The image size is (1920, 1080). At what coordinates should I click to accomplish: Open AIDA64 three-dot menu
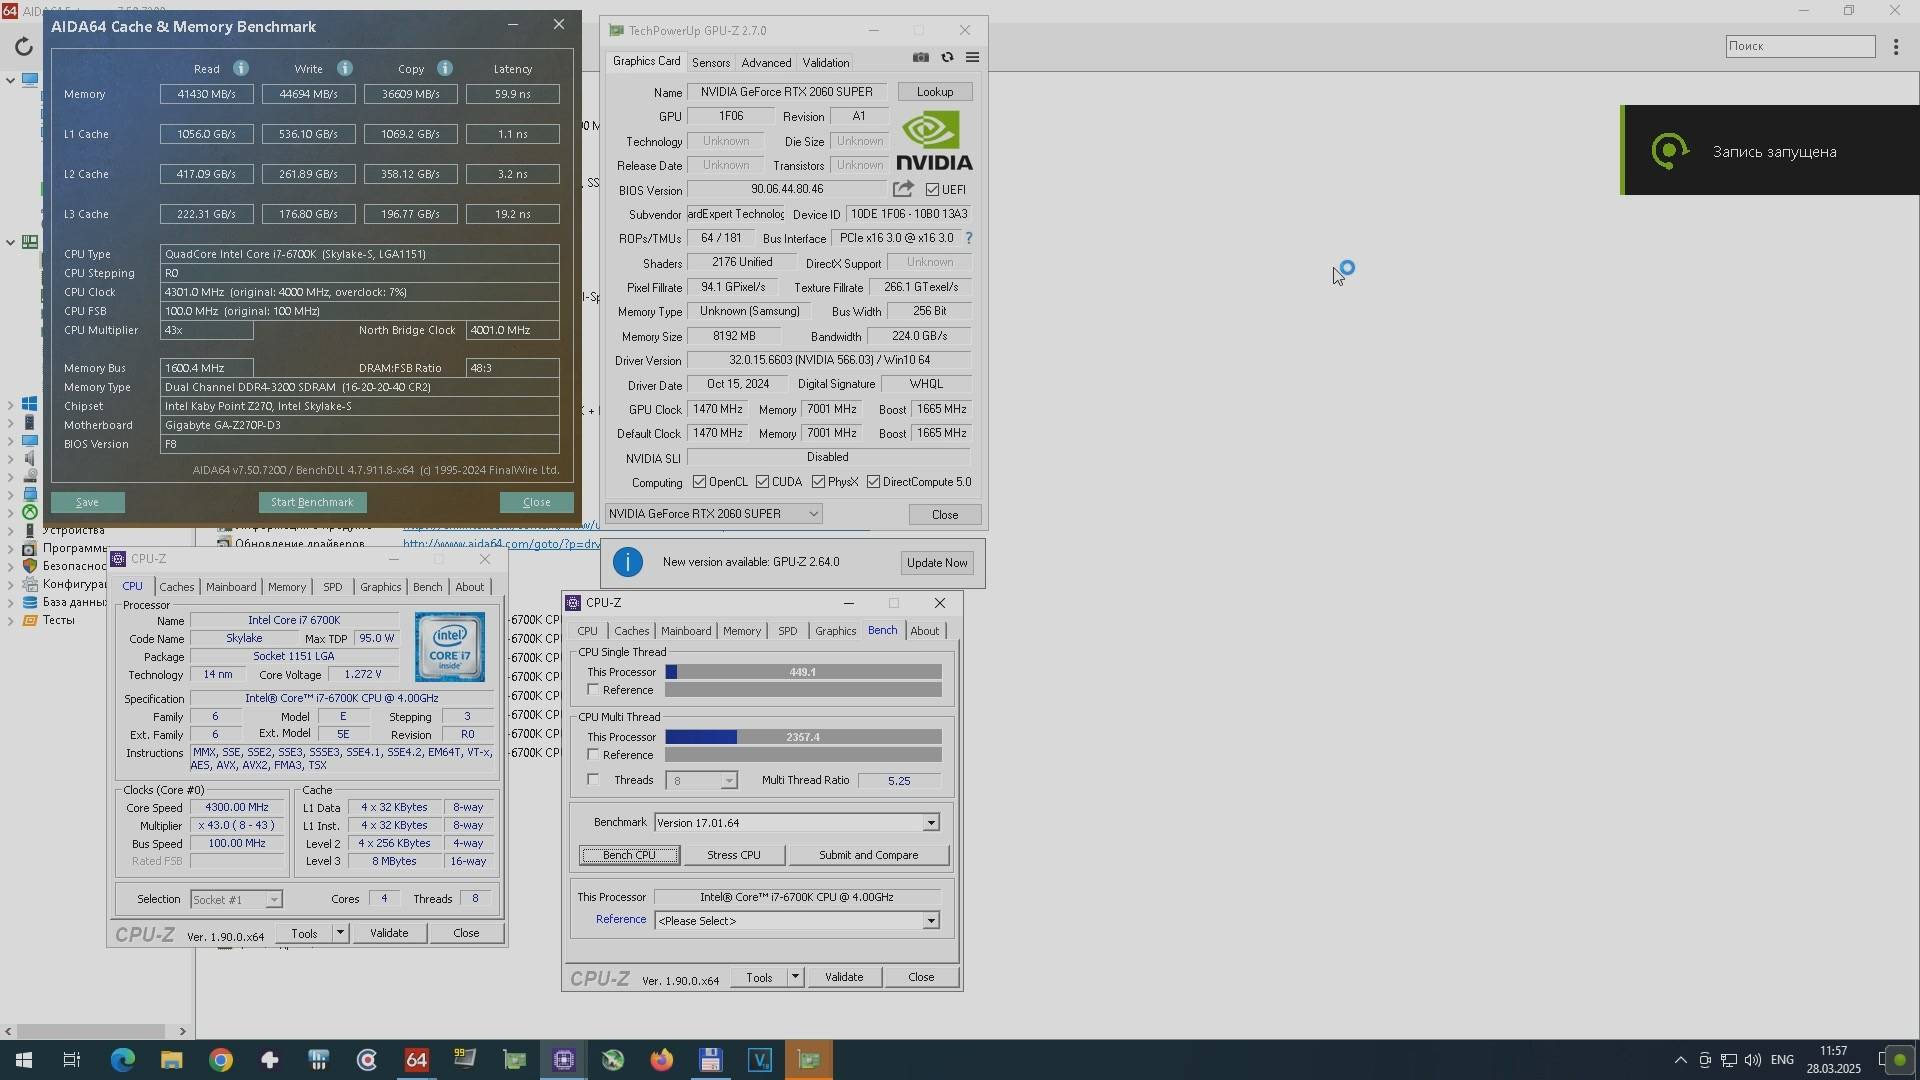1896,46
